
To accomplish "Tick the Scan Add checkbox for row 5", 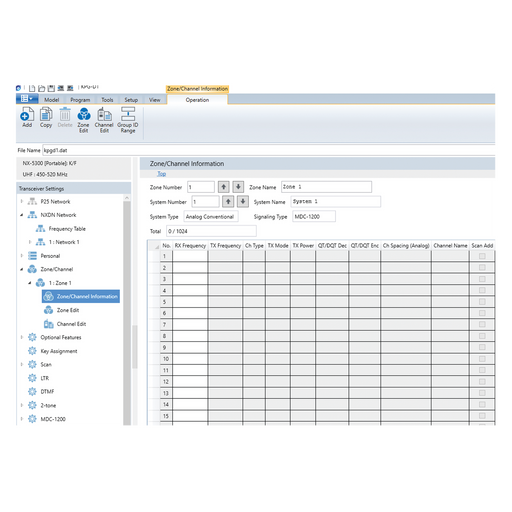I will 482,302.
